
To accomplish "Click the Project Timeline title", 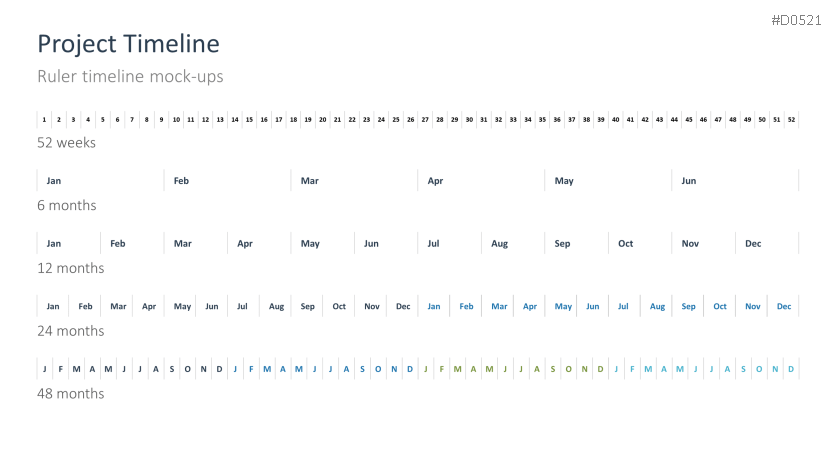I will pyautogui.click(x=128, y=44).
